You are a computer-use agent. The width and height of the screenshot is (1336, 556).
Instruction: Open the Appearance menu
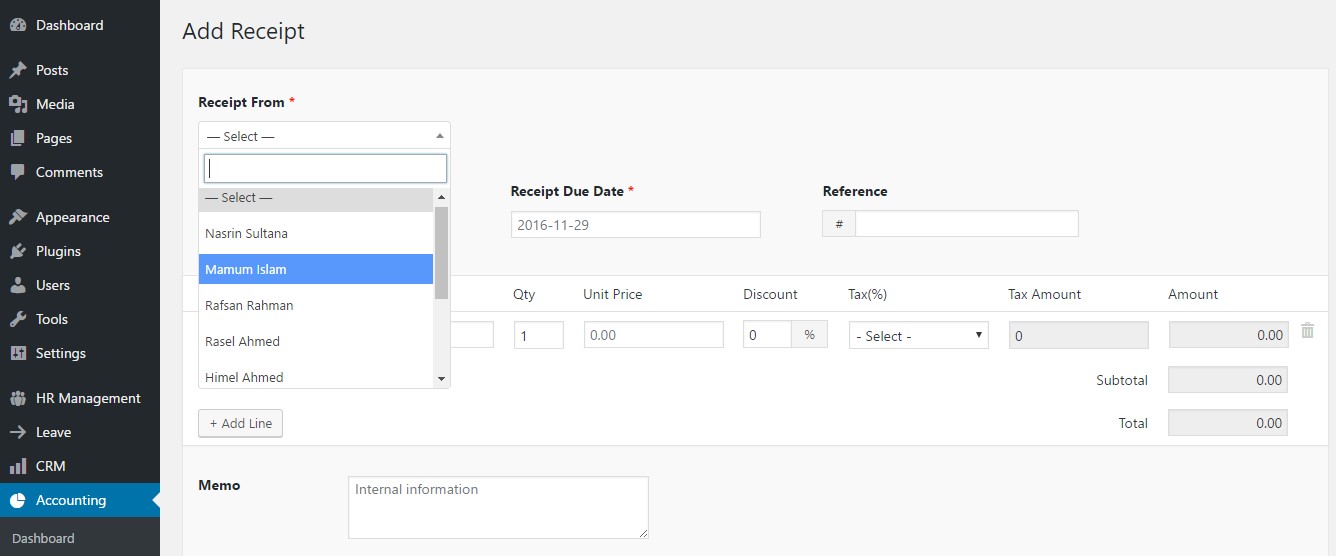(80, 217)
